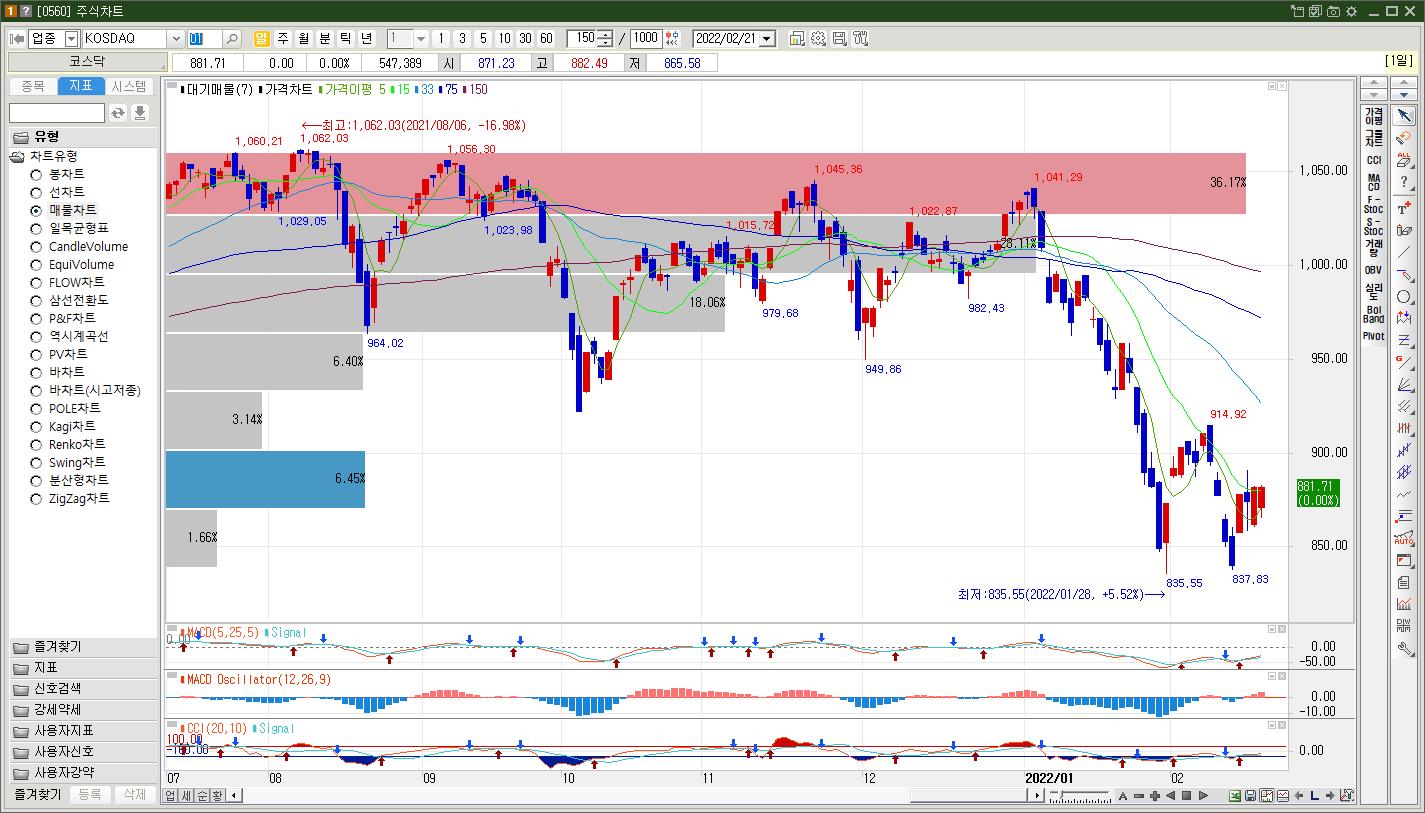1425x813 pixels.
Task: Click the total count field showing 1000
Action: (x=646, y=39)
